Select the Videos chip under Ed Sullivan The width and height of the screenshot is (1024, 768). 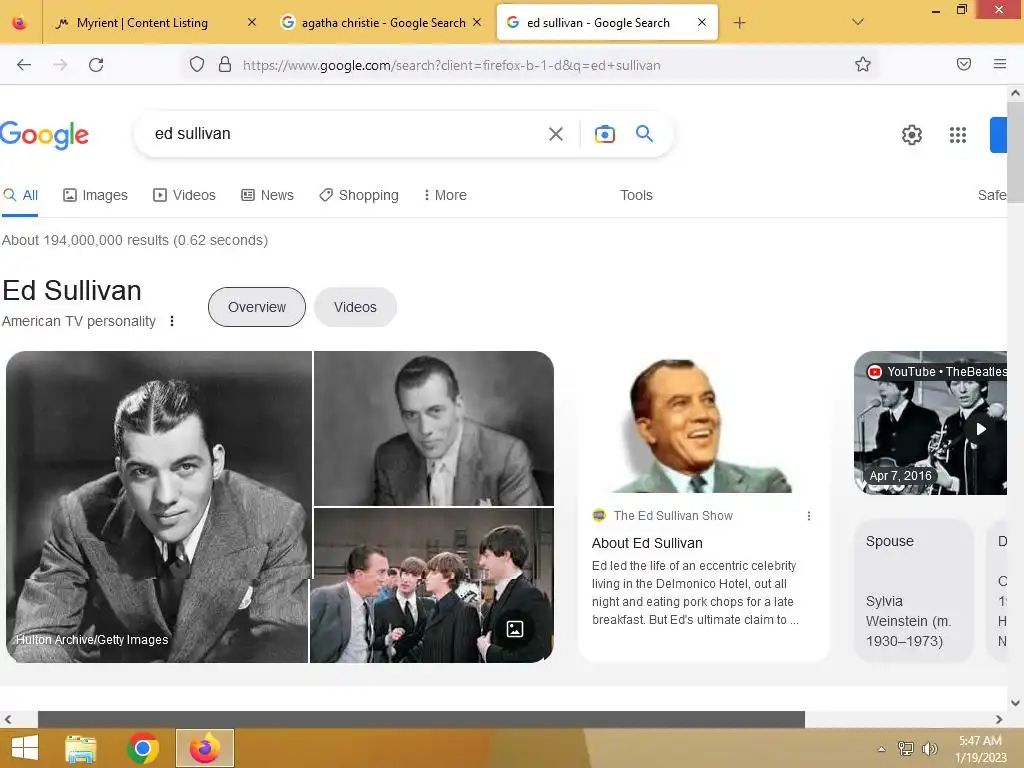(355, 307)
